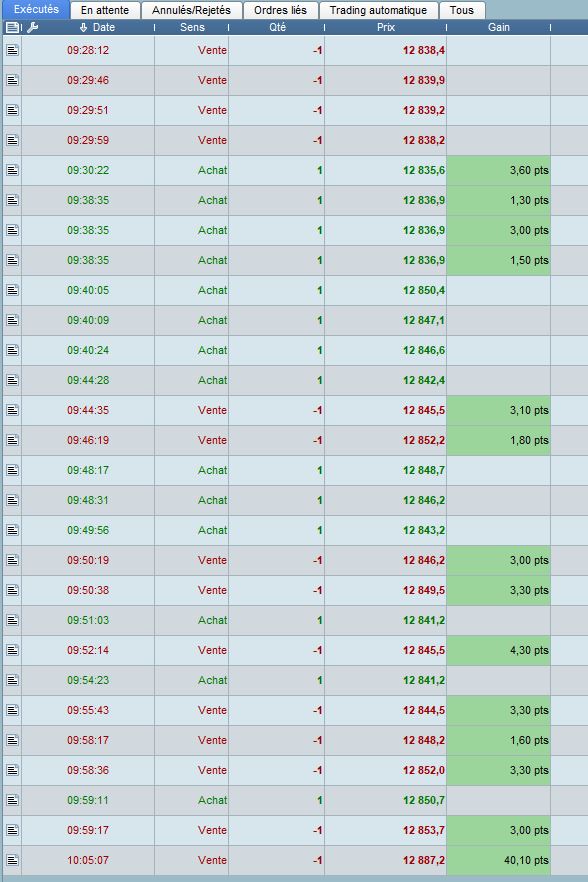Select price 12 850,4 cell

386,290
